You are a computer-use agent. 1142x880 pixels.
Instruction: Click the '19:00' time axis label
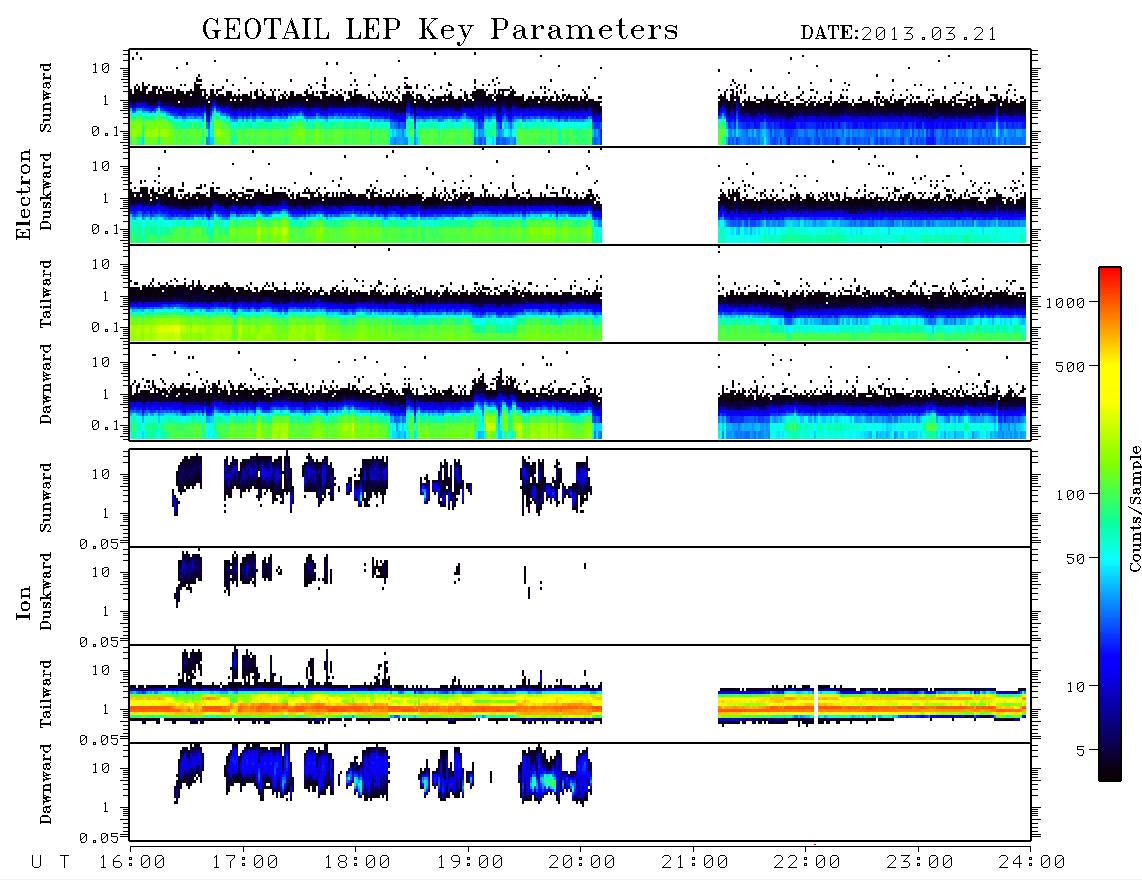tap(470, 862)
